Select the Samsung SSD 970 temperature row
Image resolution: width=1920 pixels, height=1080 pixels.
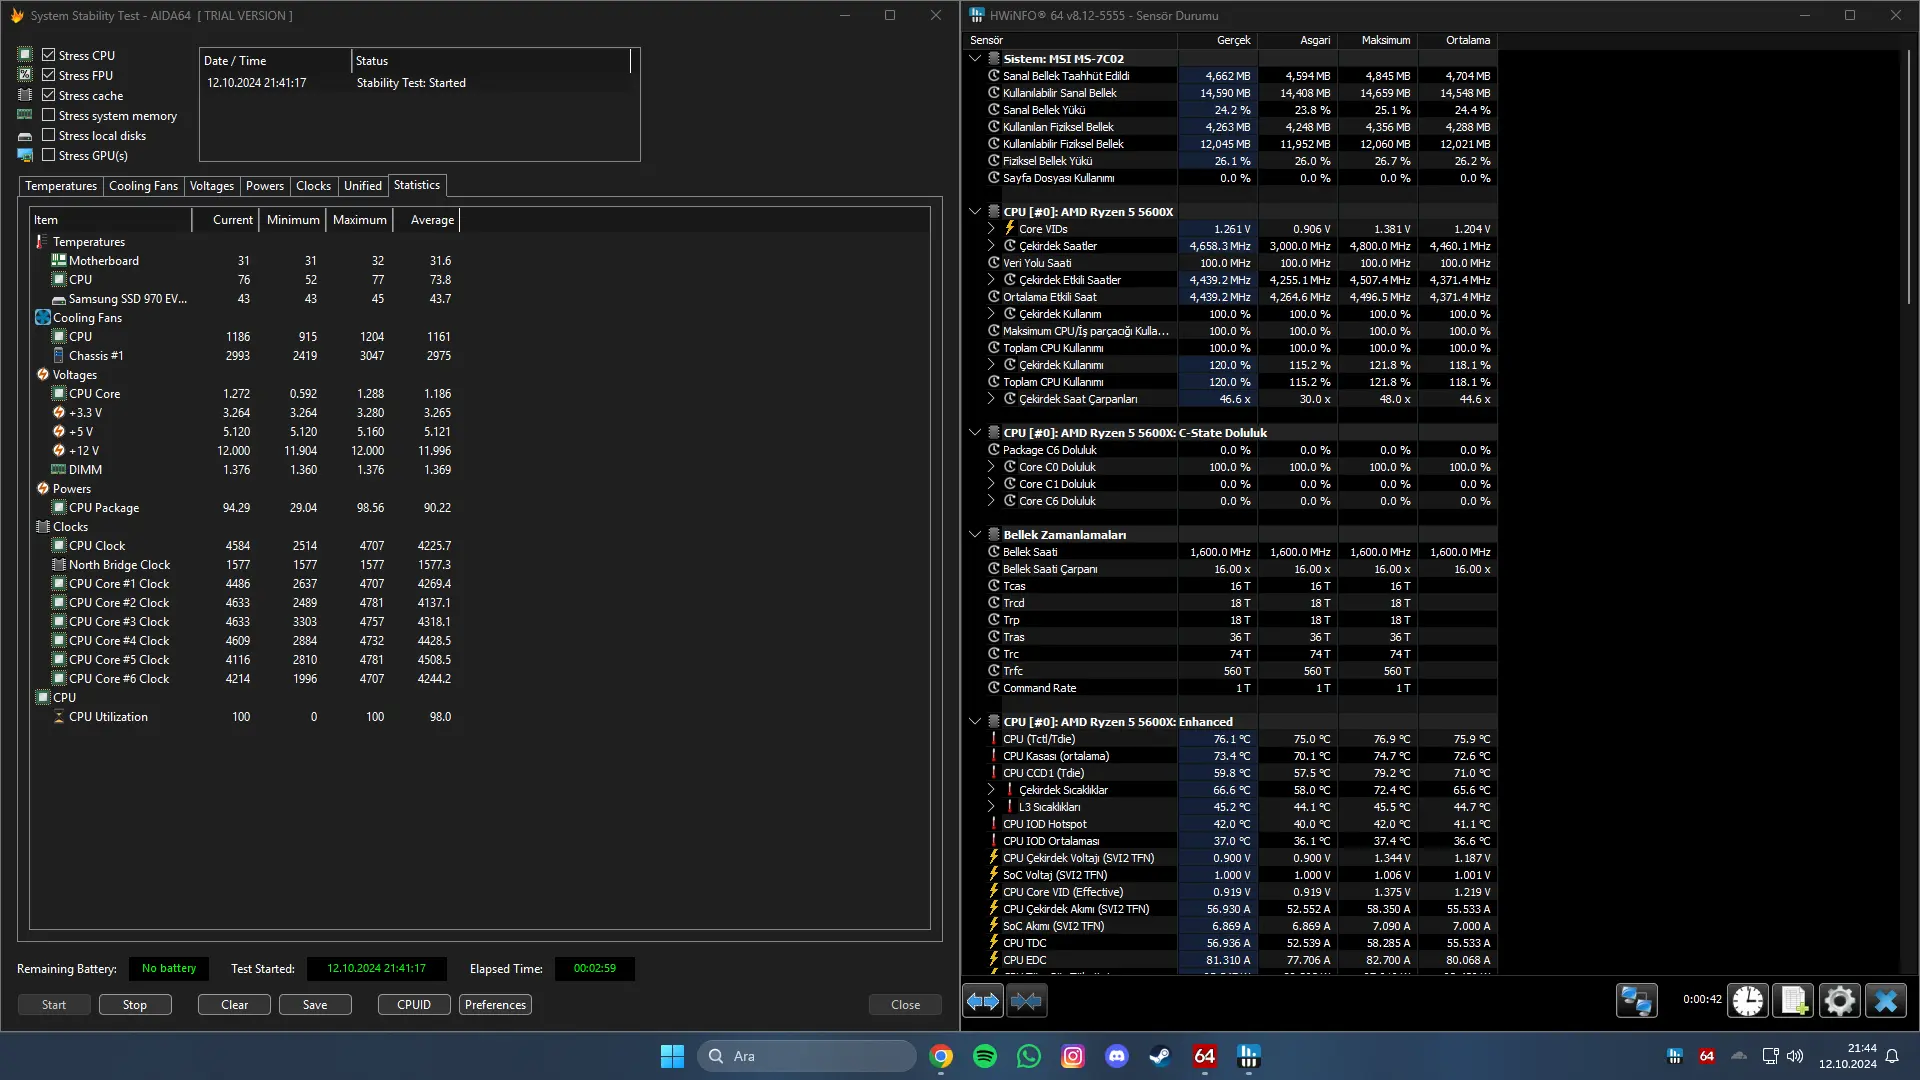click(243, 299)
